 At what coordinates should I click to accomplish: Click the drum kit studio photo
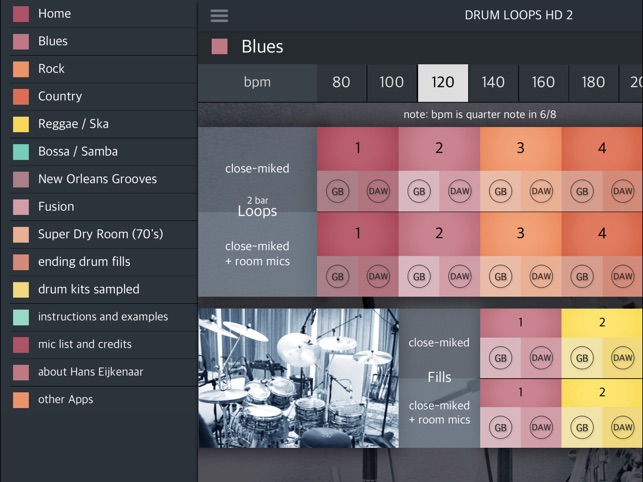(299, 378)
